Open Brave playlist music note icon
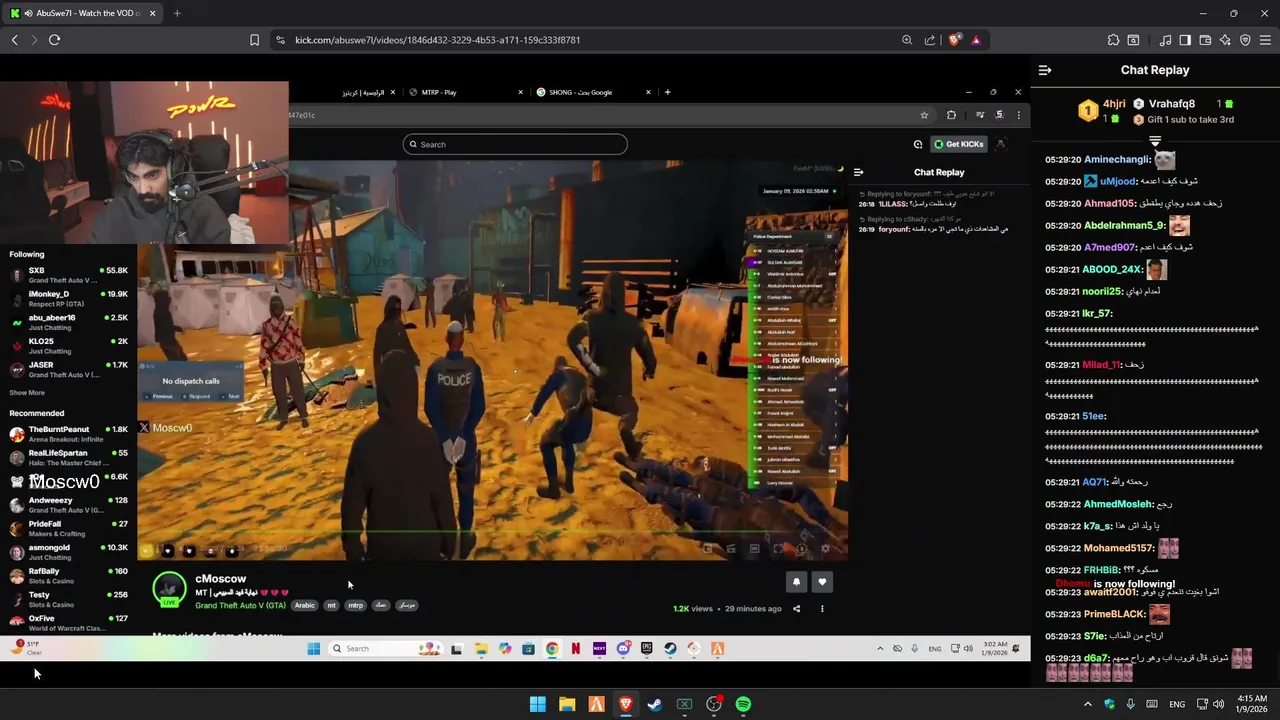This screenshot has width=1280, height=720. pos(1165,40)
